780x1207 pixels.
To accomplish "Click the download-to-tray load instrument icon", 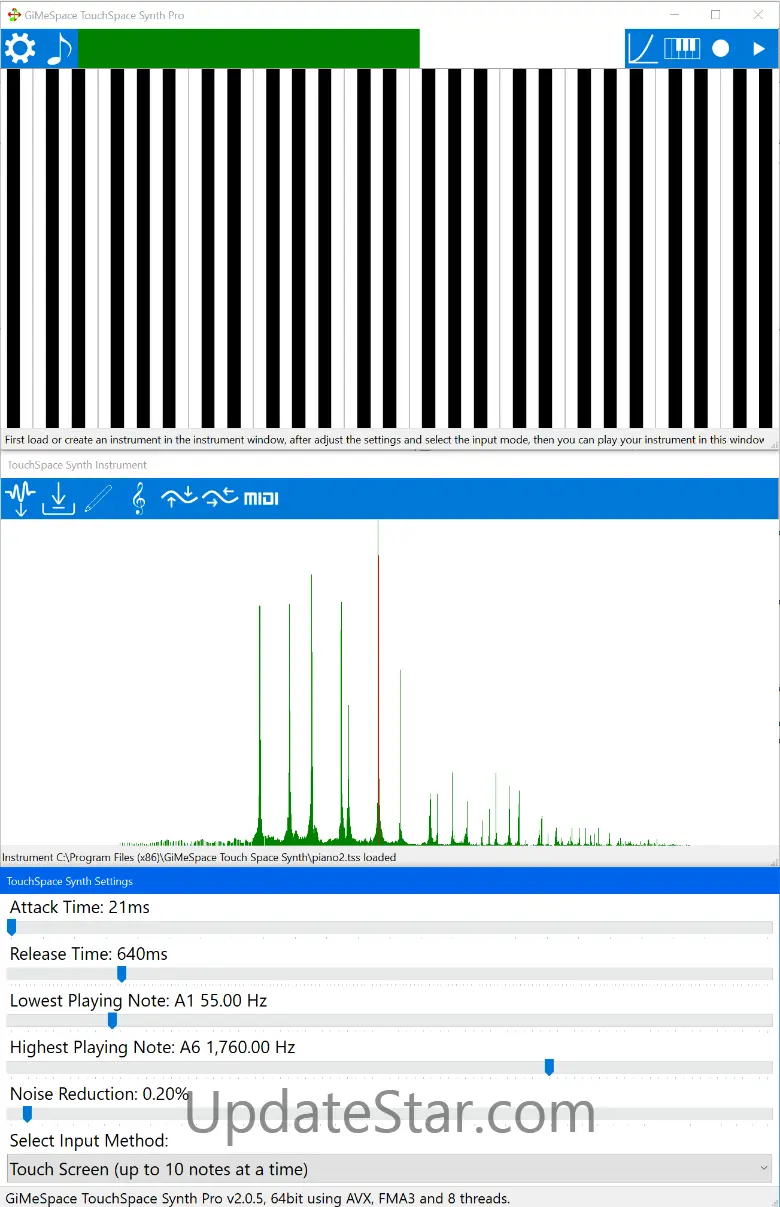I will 59,498.
